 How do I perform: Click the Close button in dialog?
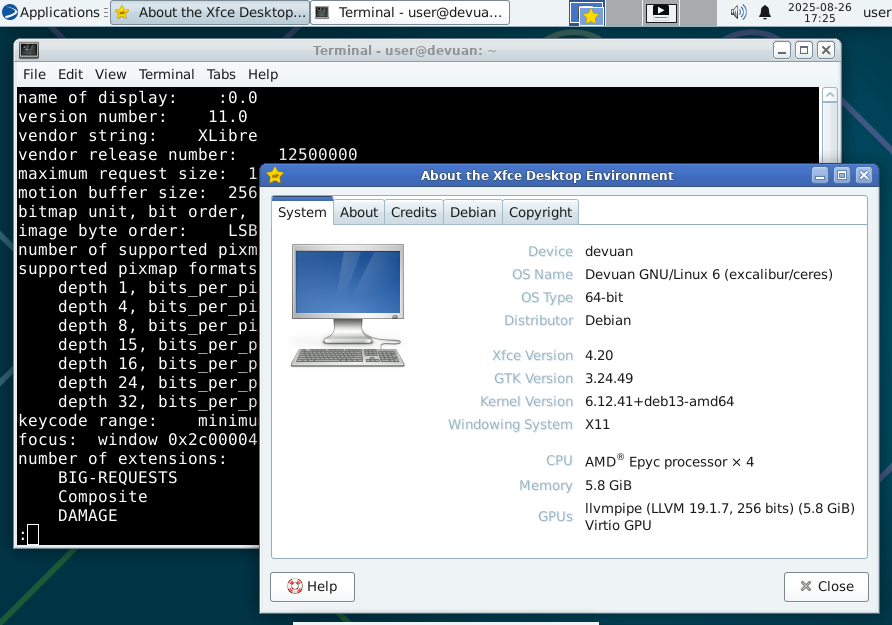(x=826, y=586)
